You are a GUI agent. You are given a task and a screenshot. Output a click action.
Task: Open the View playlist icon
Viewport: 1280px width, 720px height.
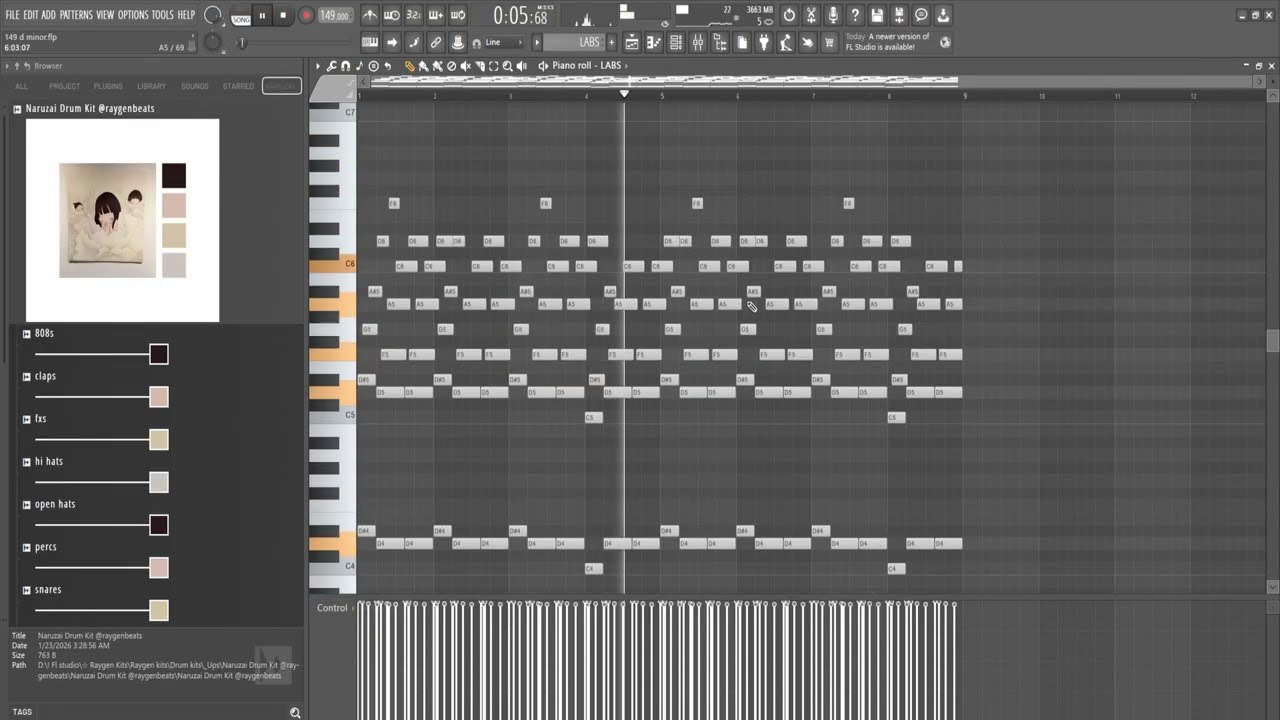click(632, 42)
